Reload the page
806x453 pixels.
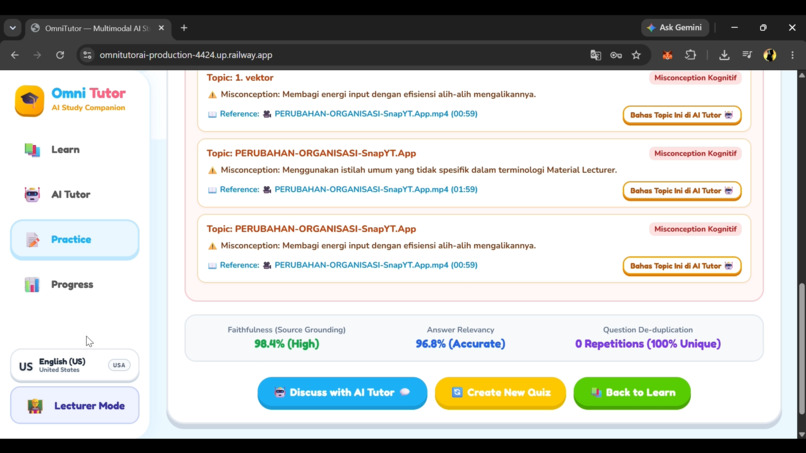tap(60, 55)
